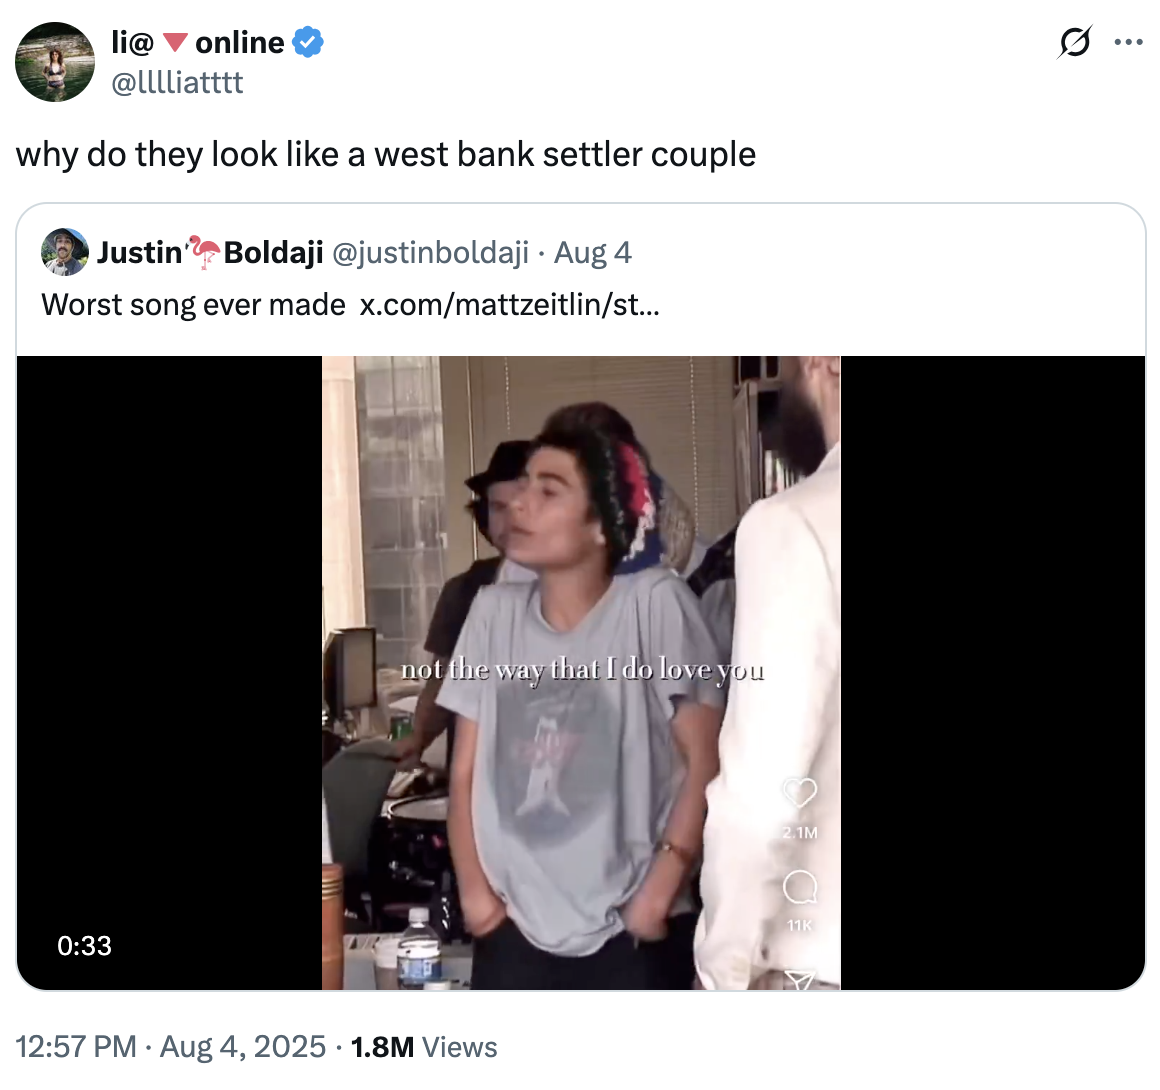Click the flamingo emoji in Justin's name
Screen dimensions: 1160x1090
click(x=204, y=252)
